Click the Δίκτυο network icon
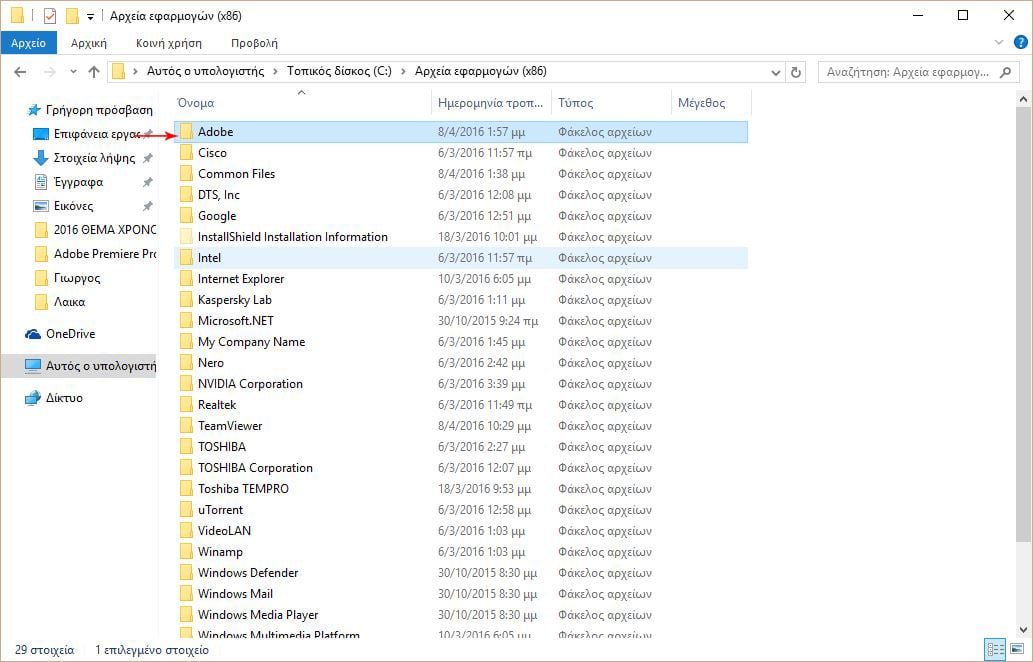This screenshot has width=1033, height=662. coord(33,398)
